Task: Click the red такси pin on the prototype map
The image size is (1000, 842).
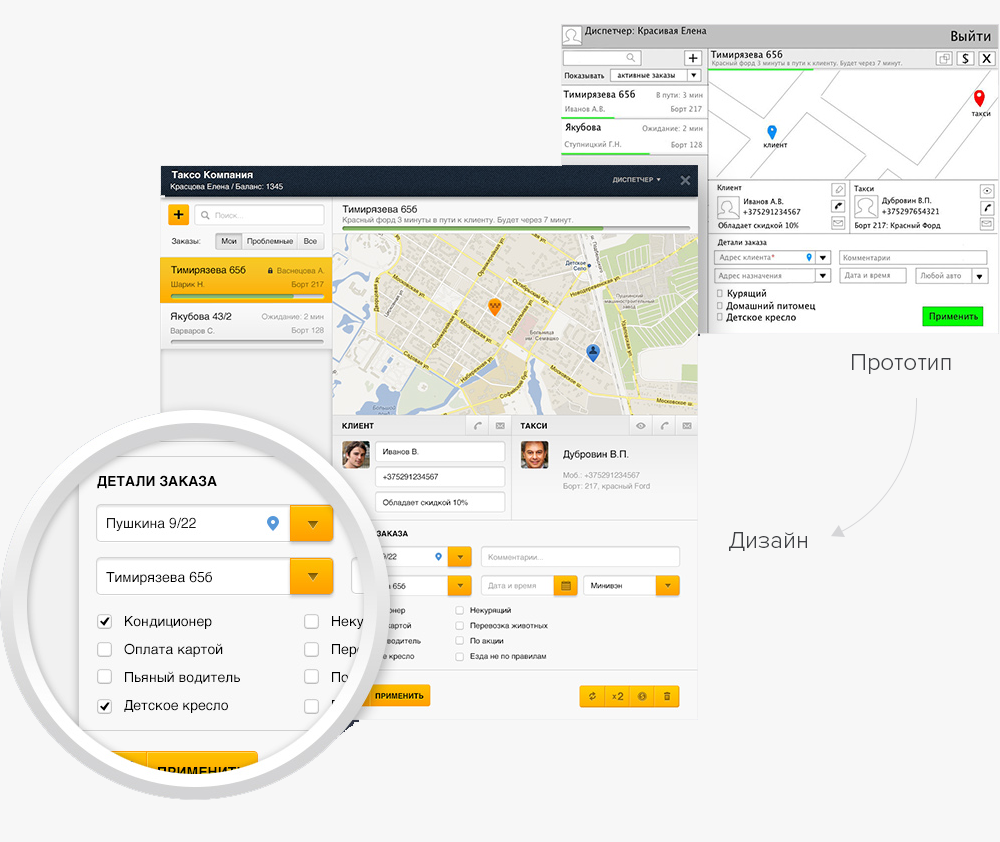Action: 979,97
